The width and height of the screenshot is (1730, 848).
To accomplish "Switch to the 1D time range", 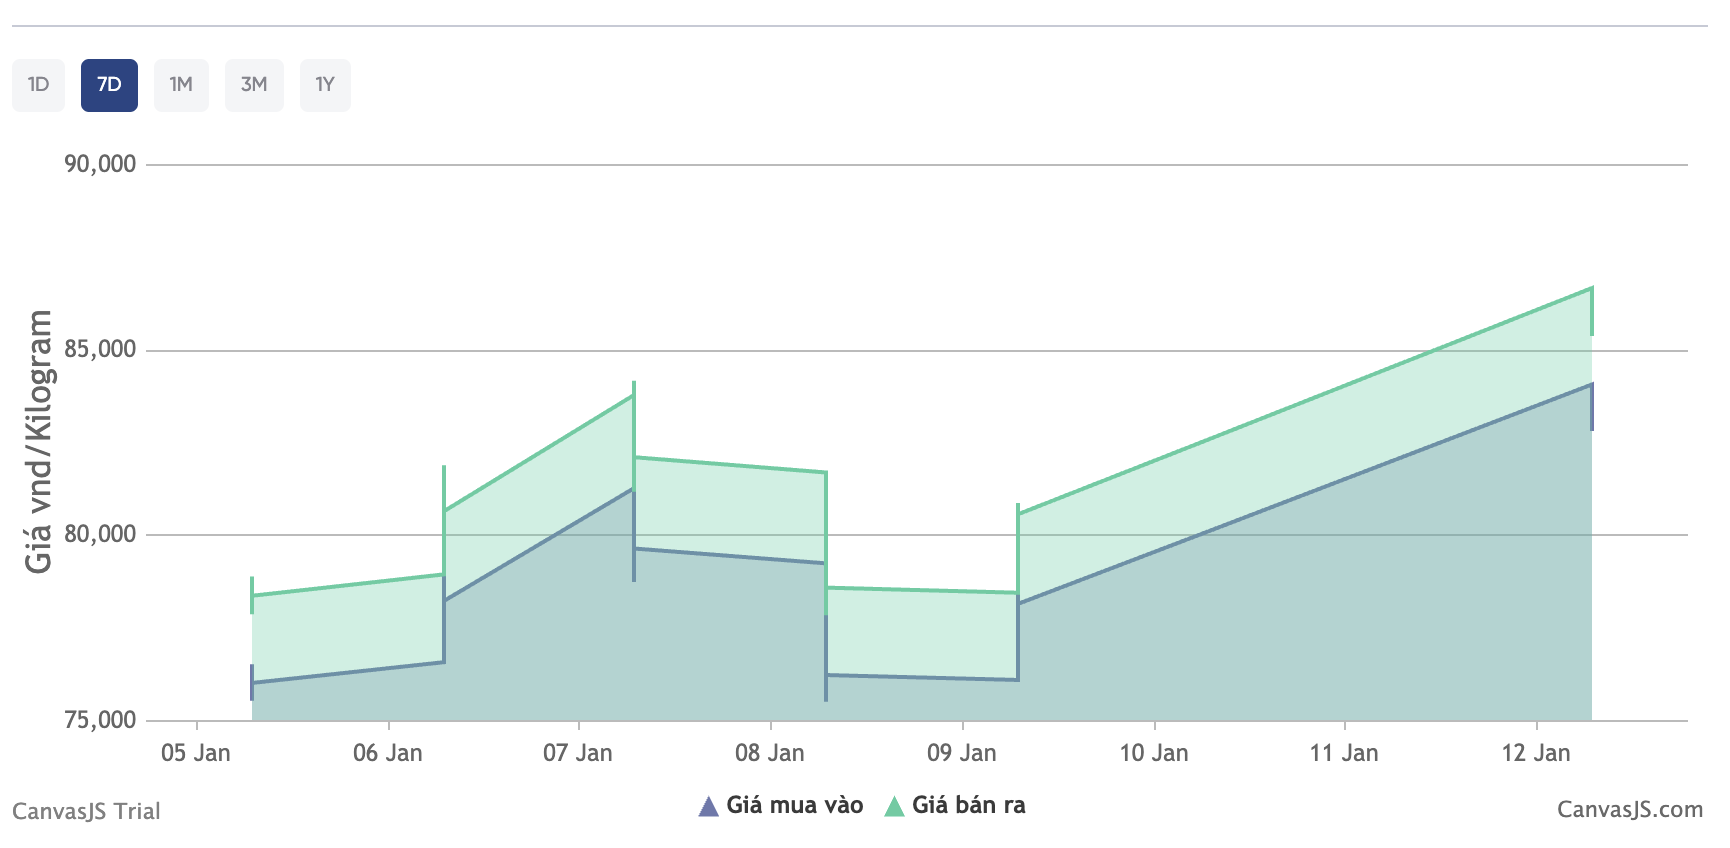I will pos(38,85).
